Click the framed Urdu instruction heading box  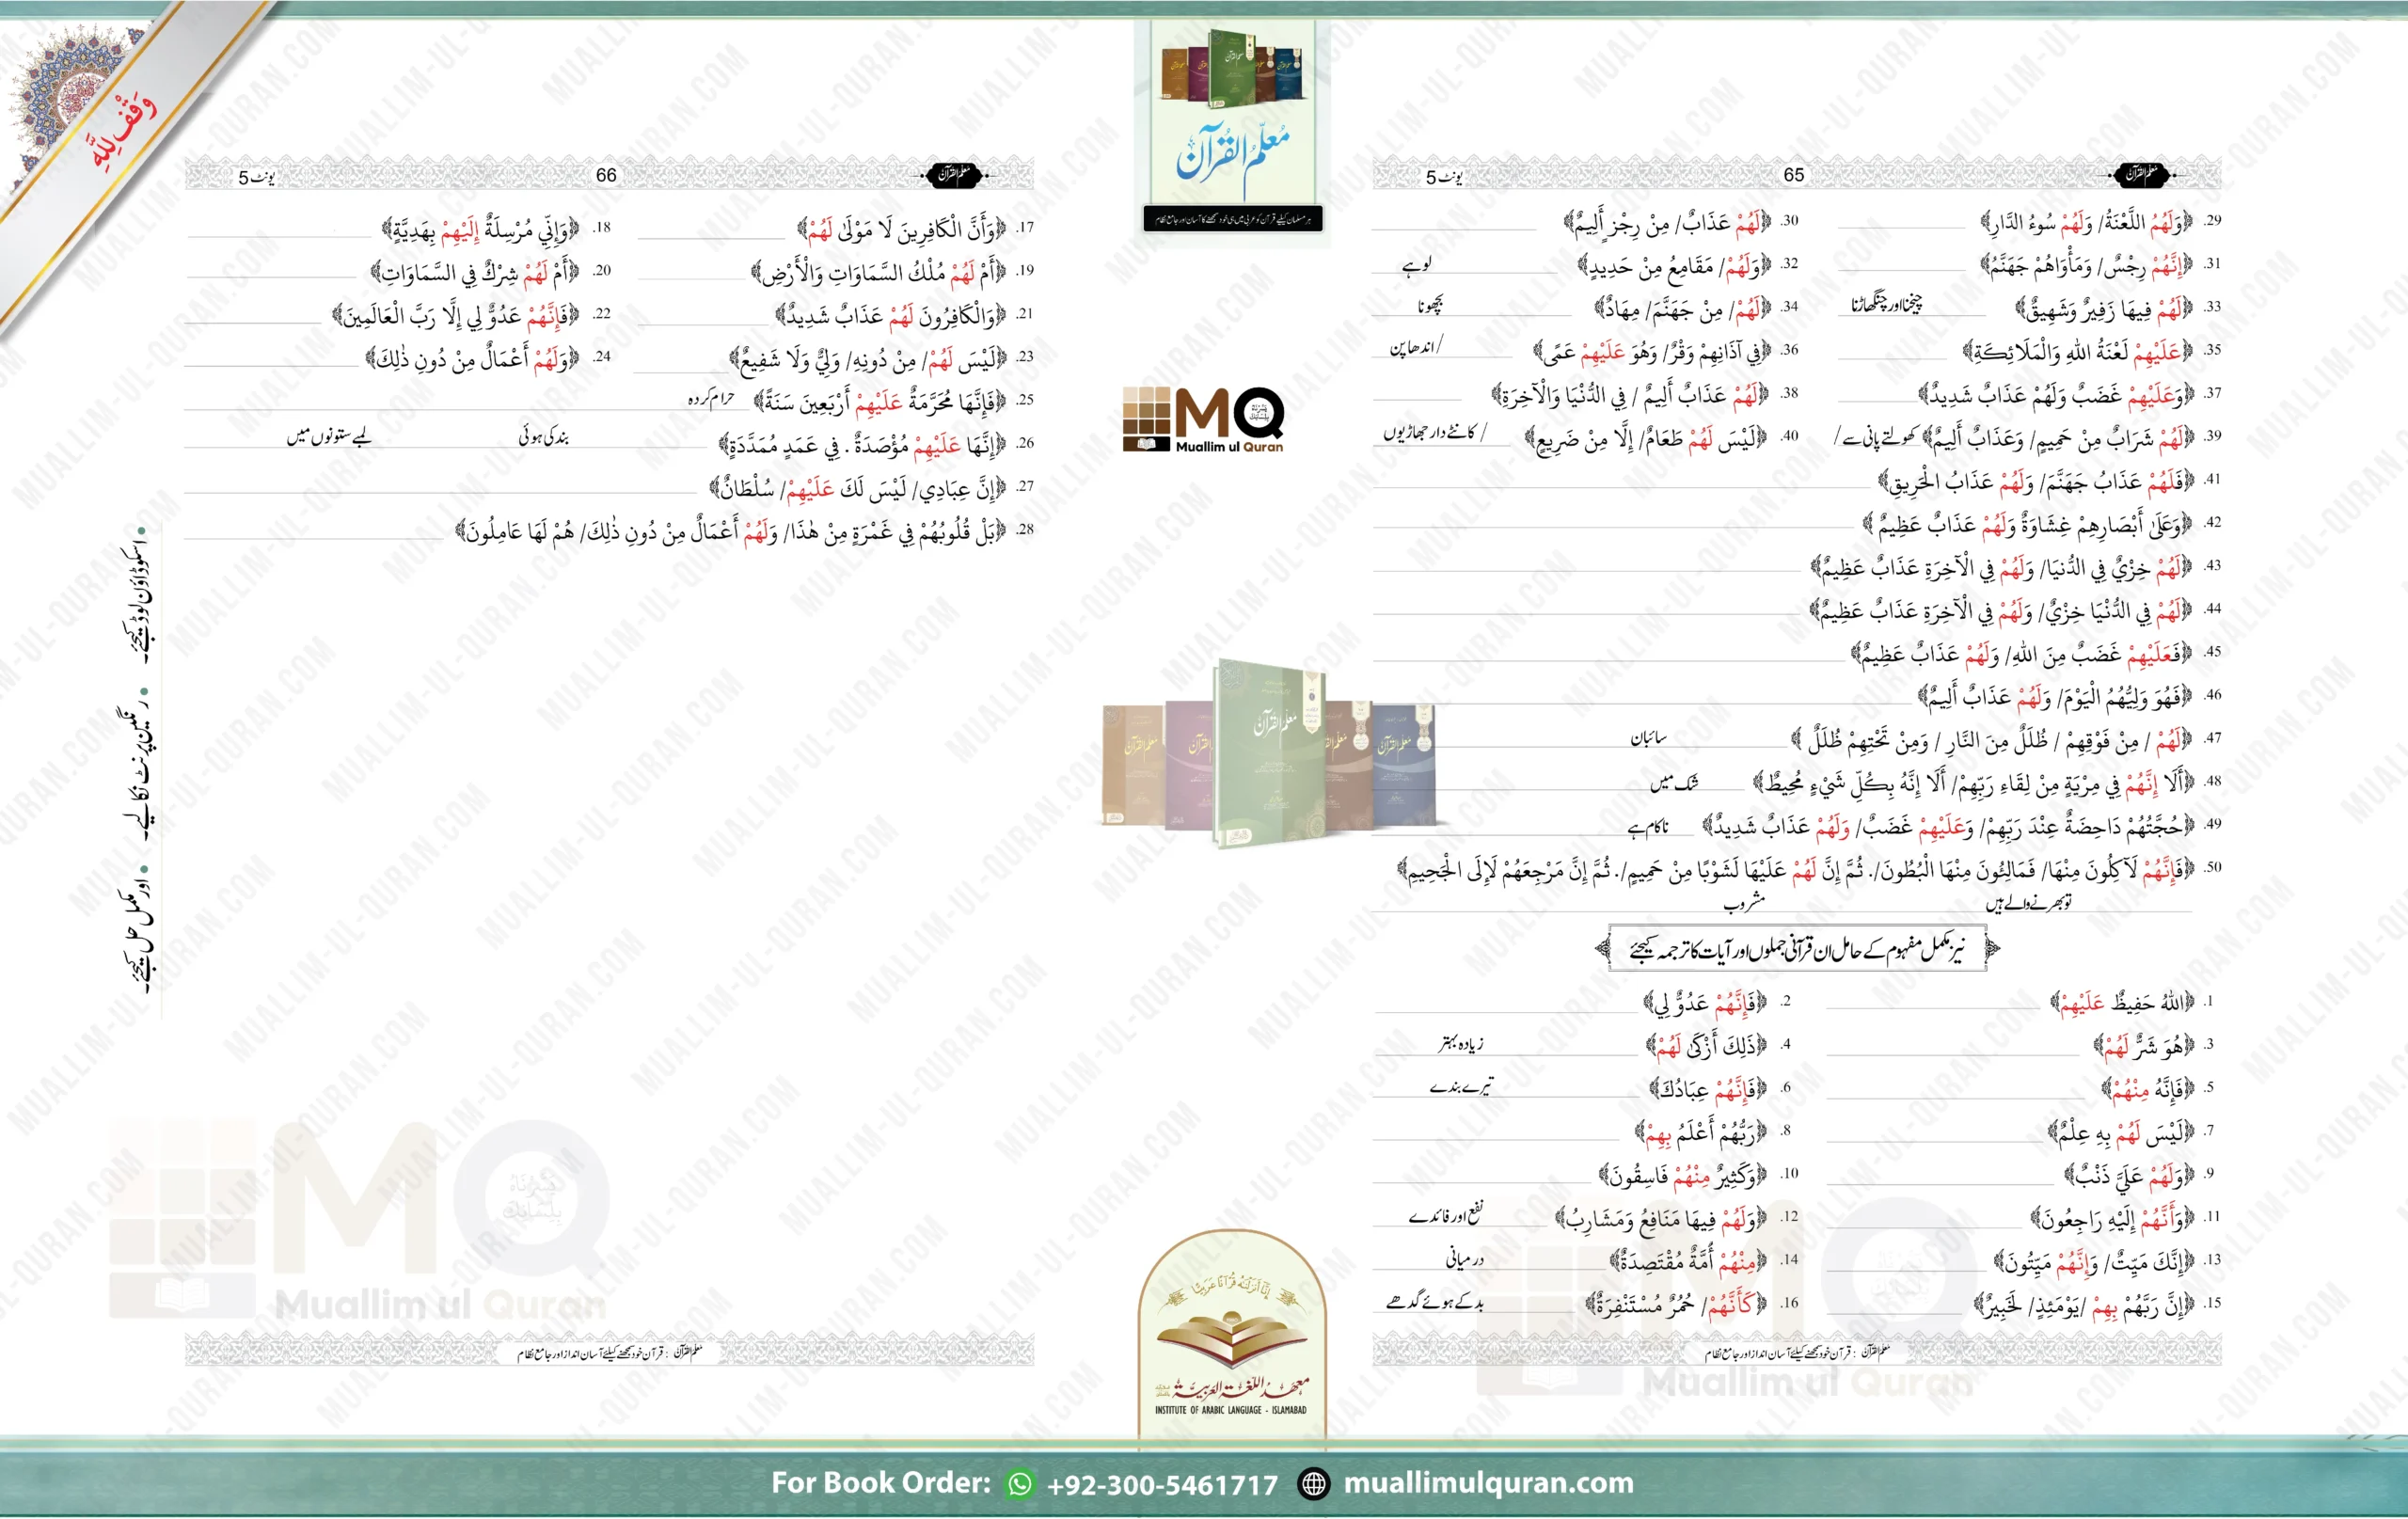pos(1797,948)
